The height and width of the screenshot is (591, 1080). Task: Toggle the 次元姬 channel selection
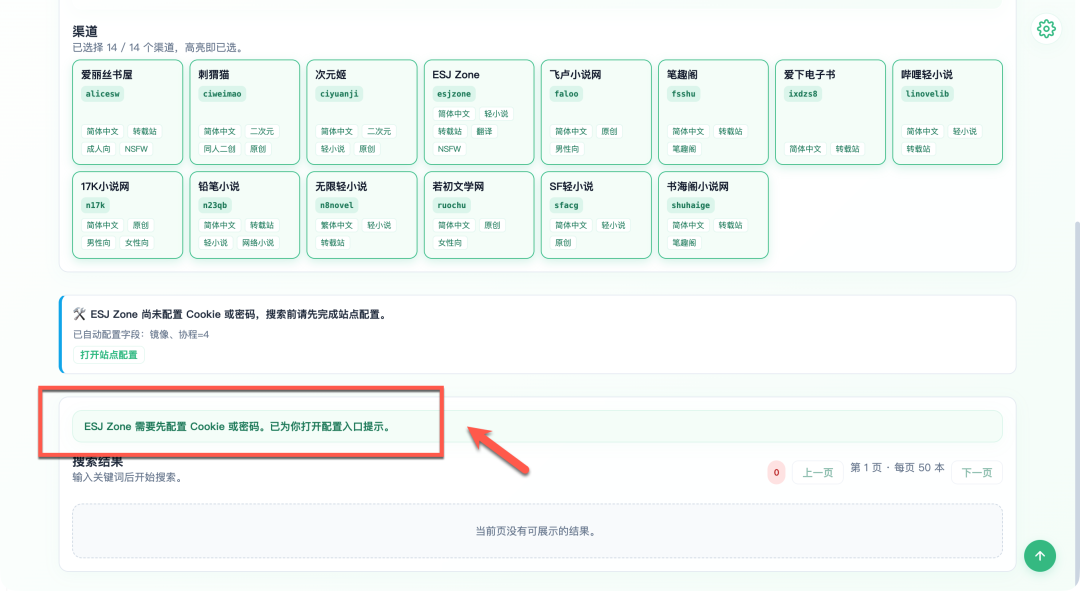[361, 112]
